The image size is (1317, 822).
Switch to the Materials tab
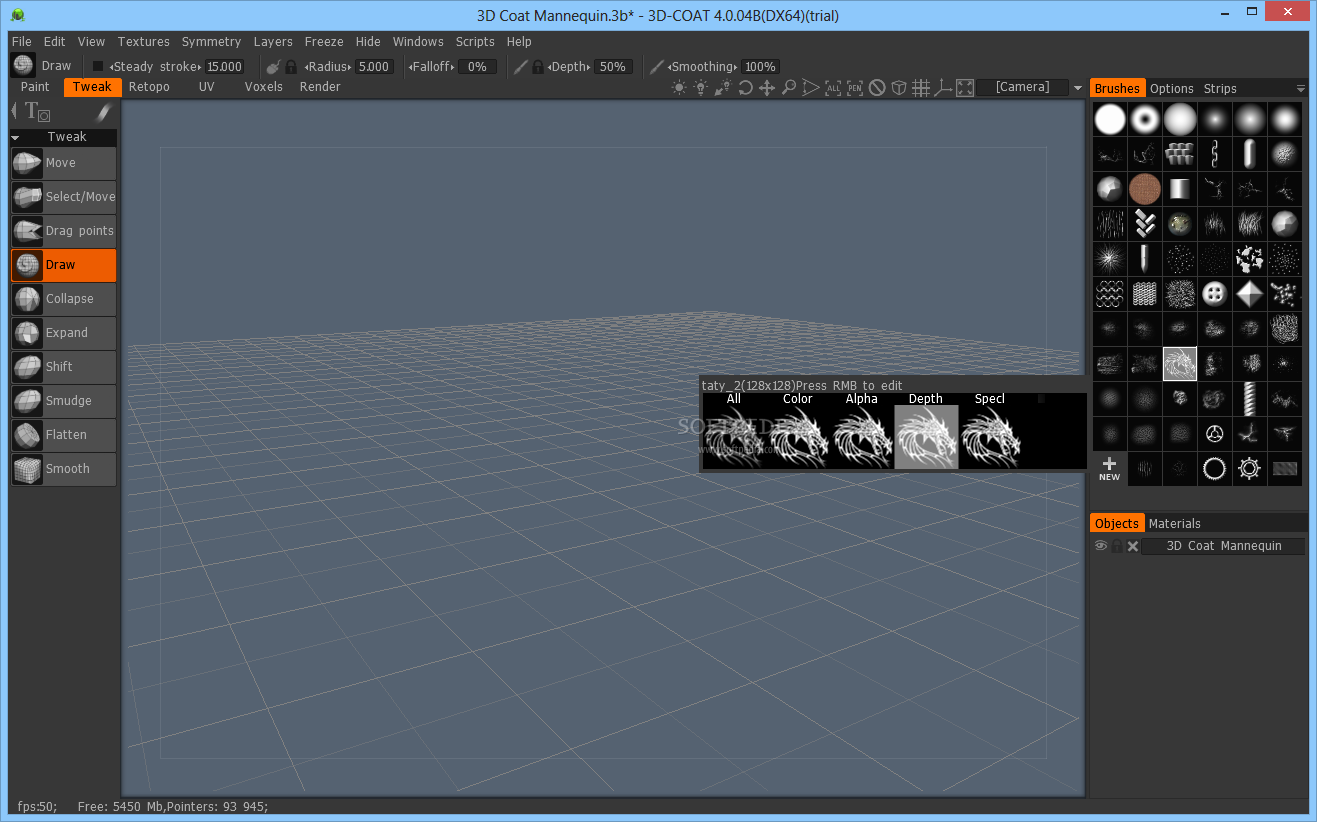1174,523
